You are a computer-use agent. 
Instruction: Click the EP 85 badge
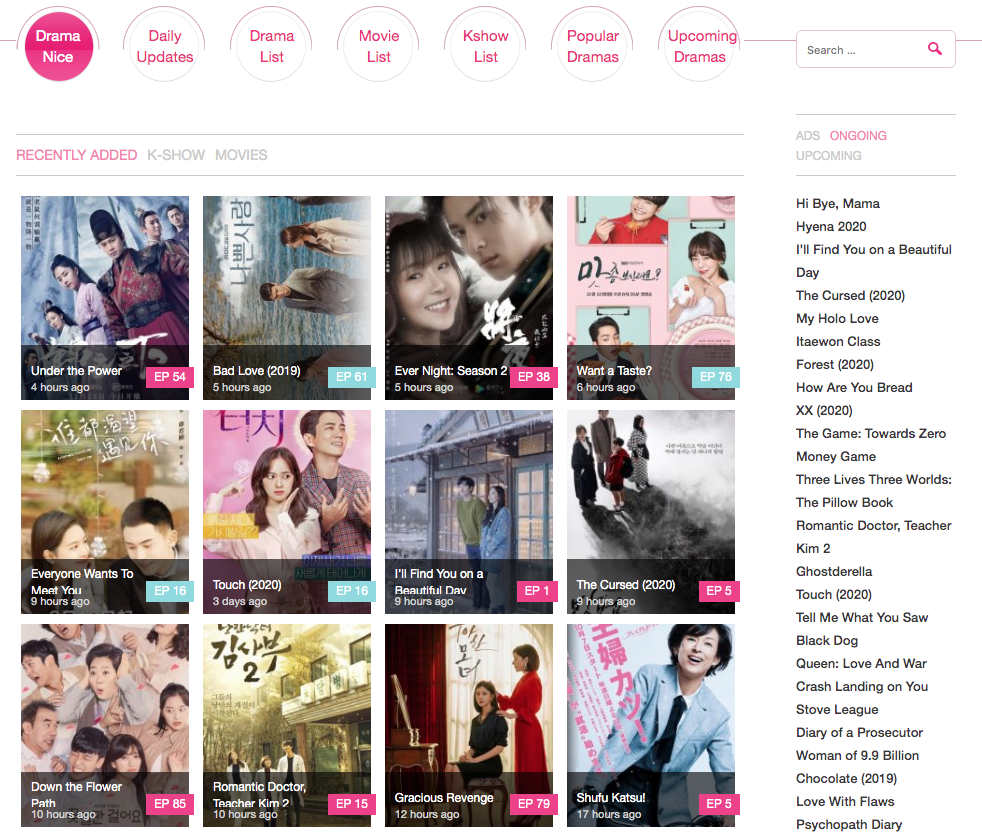170,804
